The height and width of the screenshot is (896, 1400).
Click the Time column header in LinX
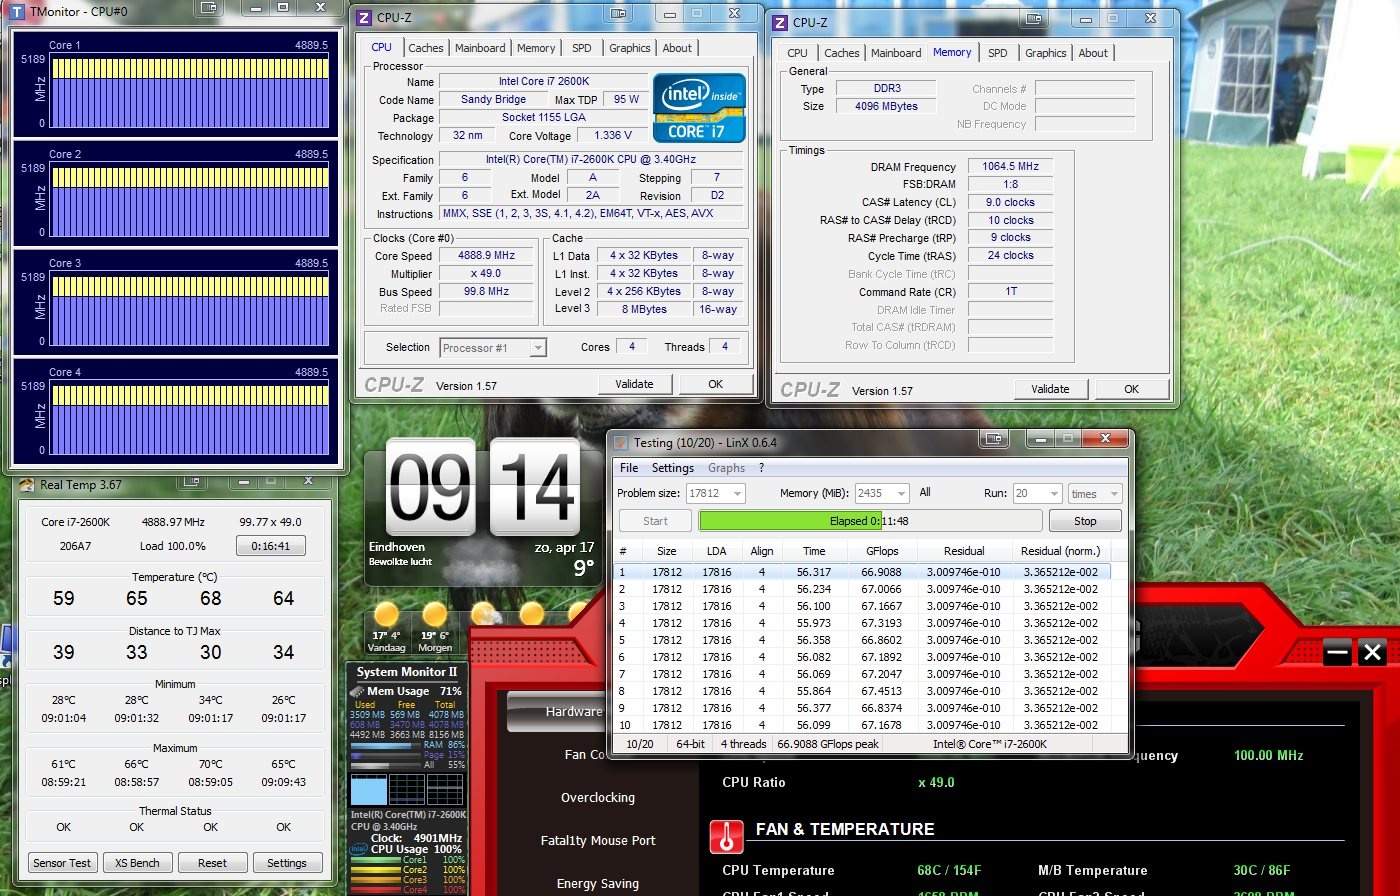814,551
